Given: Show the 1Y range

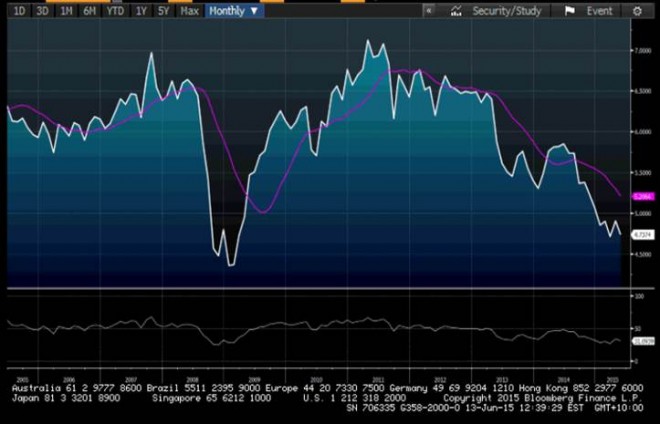Looking at the screenshot, I should [141, 11].
